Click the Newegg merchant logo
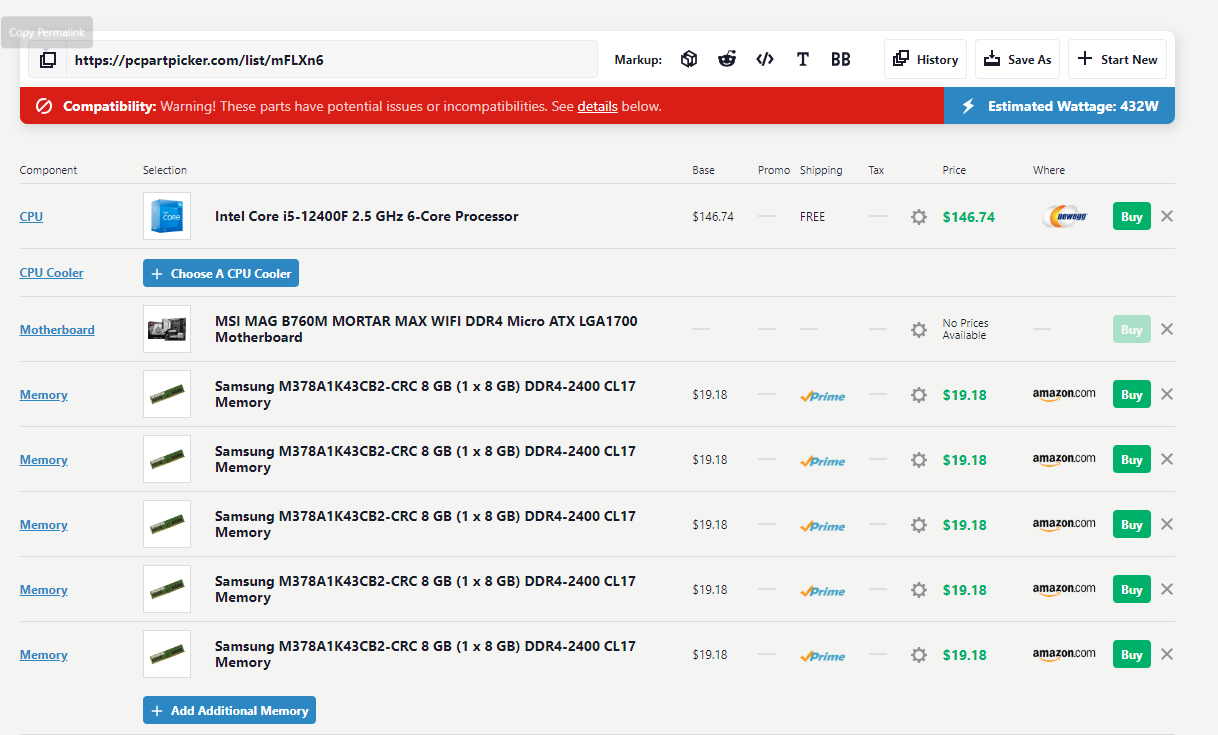1218x735 pixels. (x=1064, y=216)
